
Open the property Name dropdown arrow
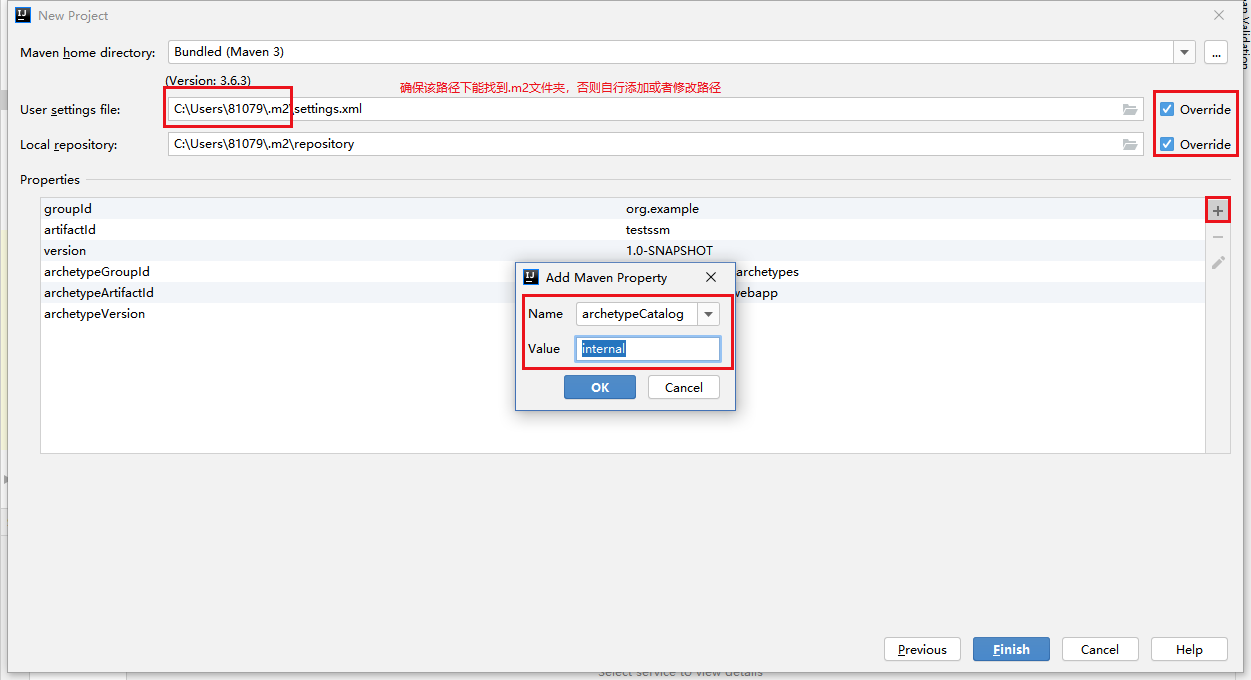pos(708,314)
